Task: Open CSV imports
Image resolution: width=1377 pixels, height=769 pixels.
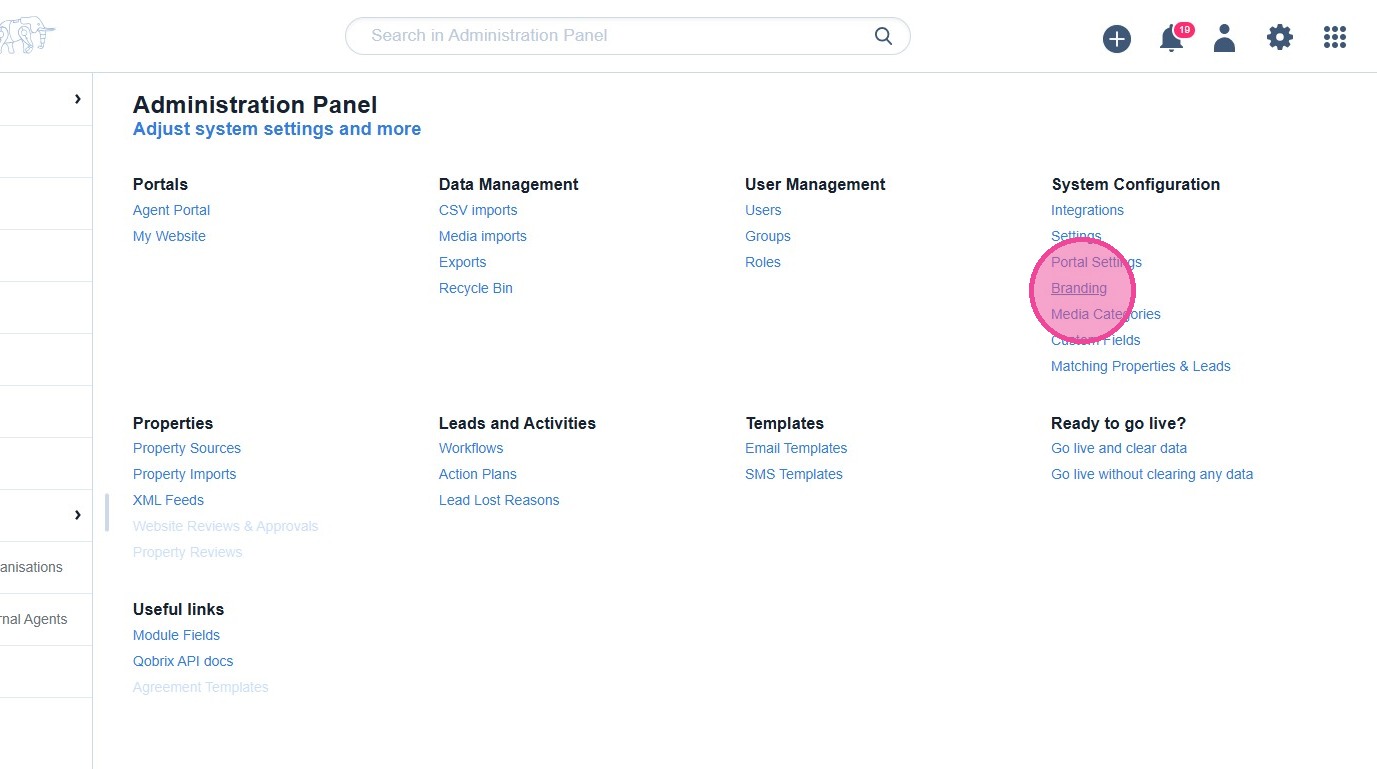Action: (478, 210)
